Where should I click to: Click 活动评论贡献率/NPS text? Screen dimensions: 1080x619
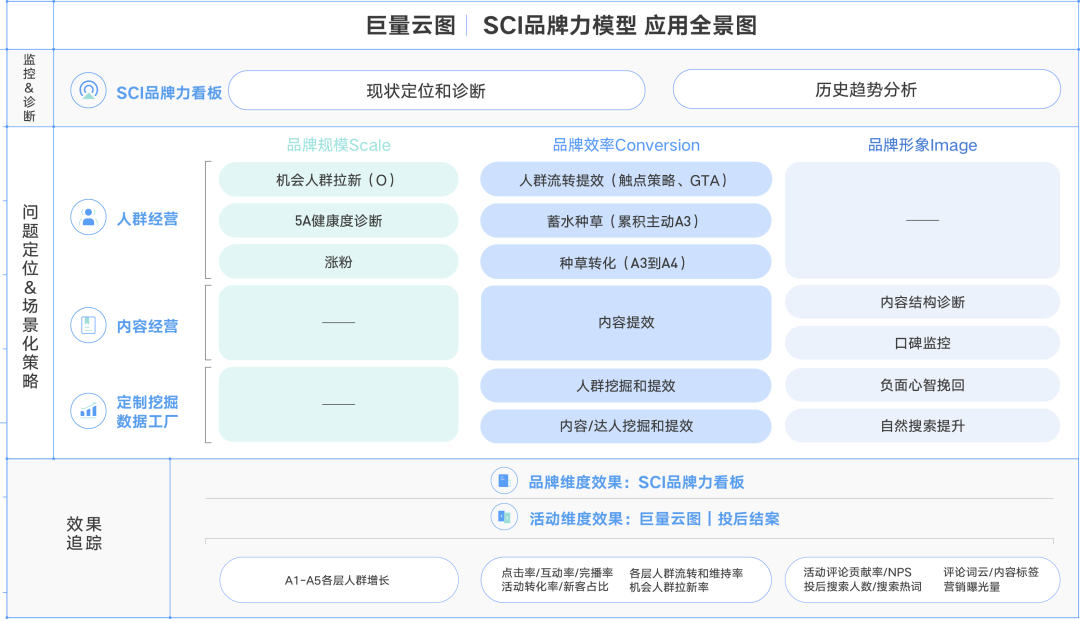(858, 572)
